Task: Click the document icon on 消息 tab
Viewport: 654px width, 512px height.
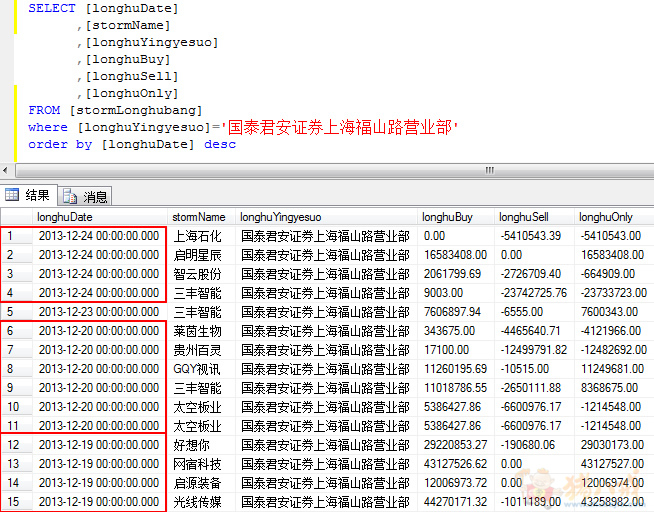Action: point(70,196)
